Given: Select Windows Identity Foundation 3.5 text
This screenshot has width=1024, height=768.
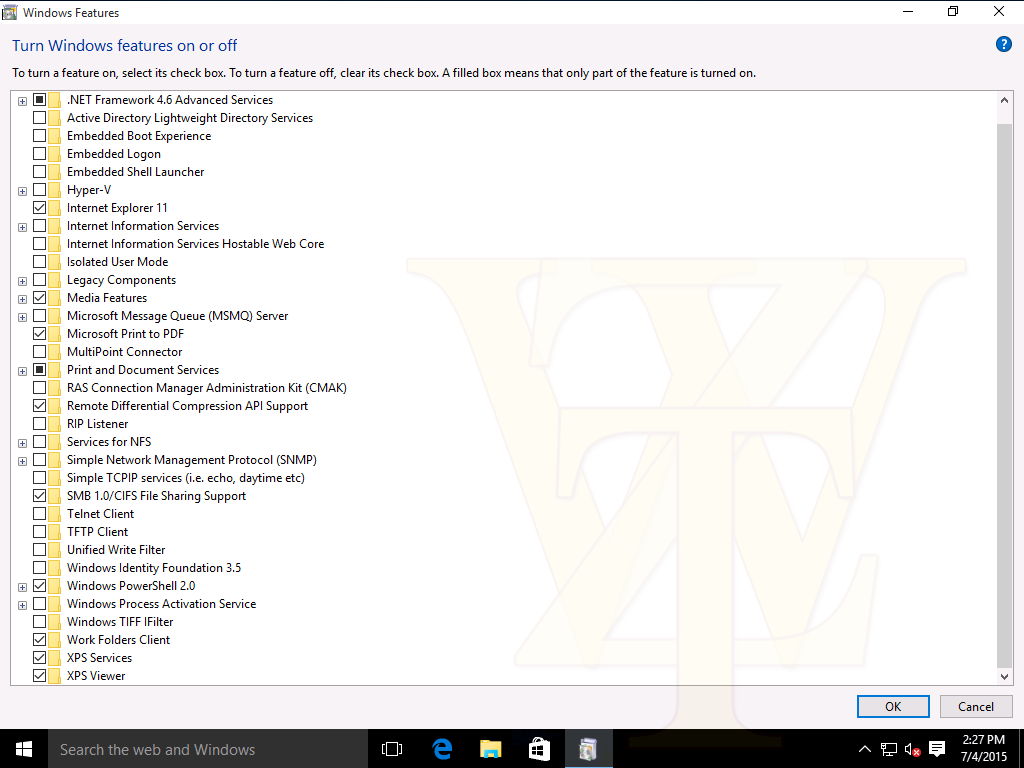Looking at the screenshot, I should pos(154,568).
